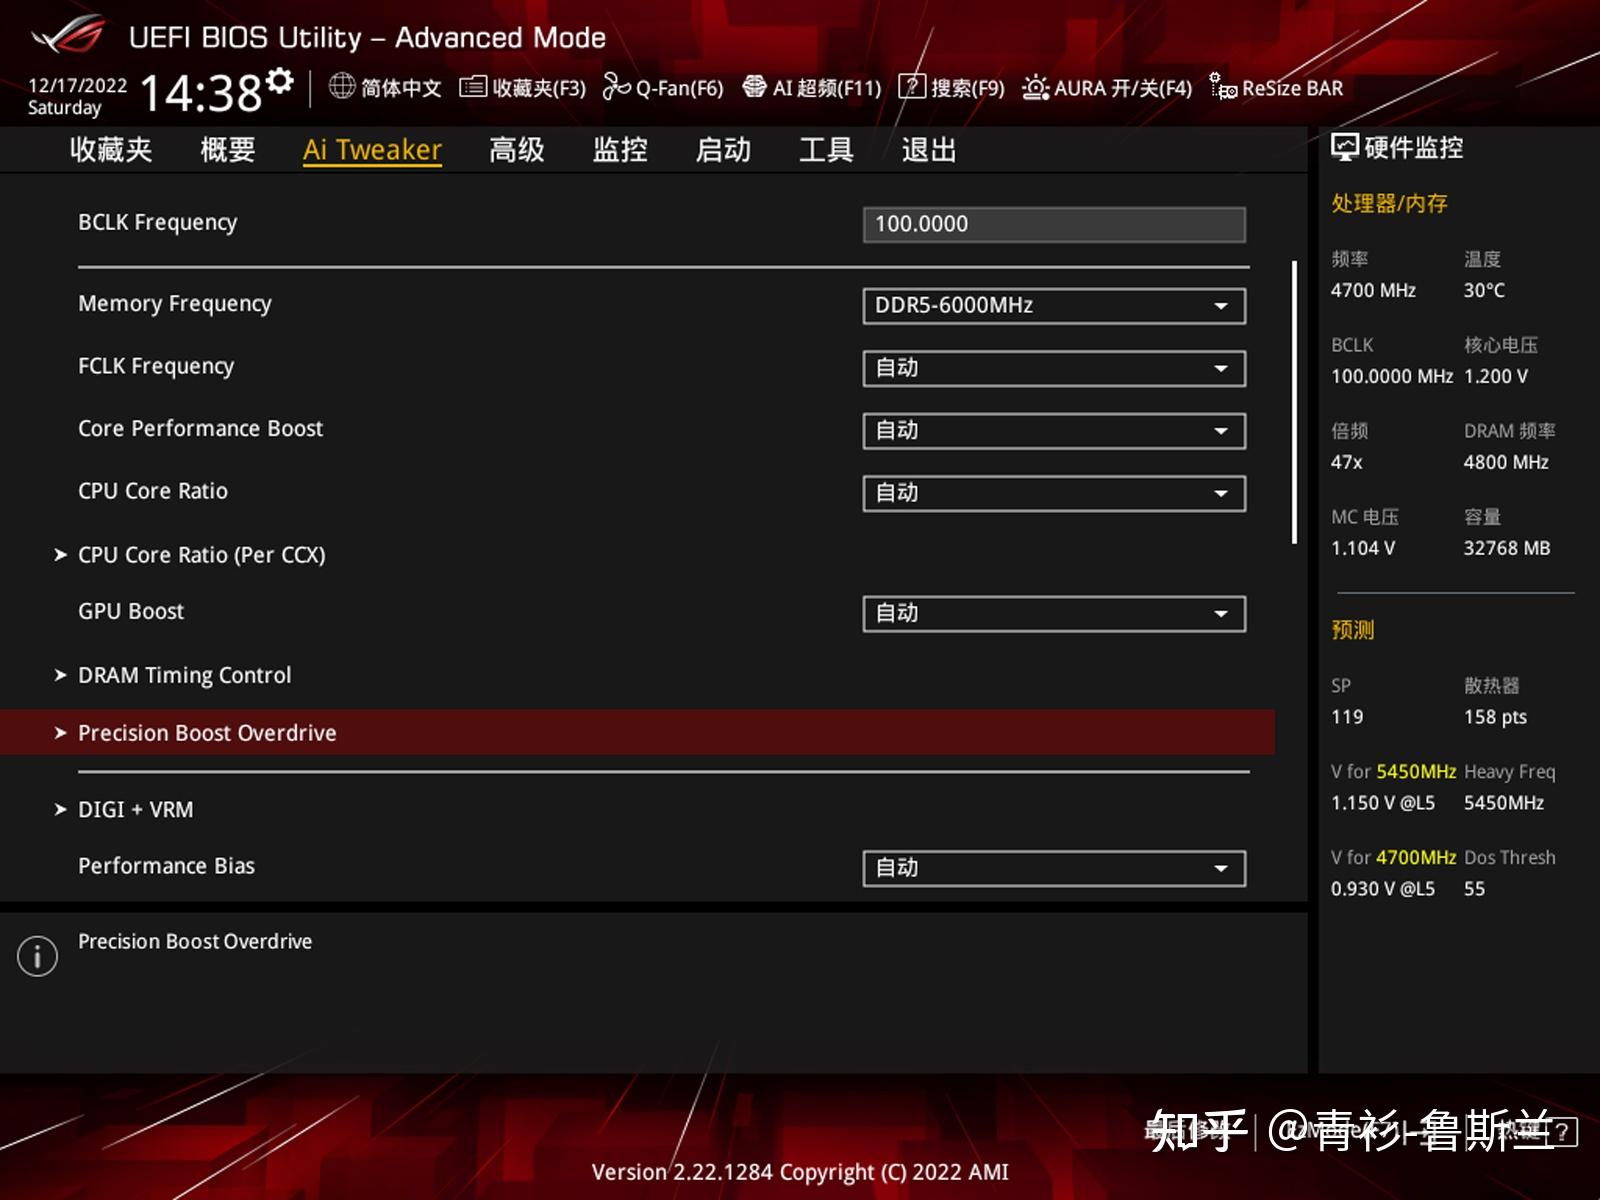This screenshot has height=1200, width=1600.
Task: Switch to the 概要 tab
Action: pos(228,150)
